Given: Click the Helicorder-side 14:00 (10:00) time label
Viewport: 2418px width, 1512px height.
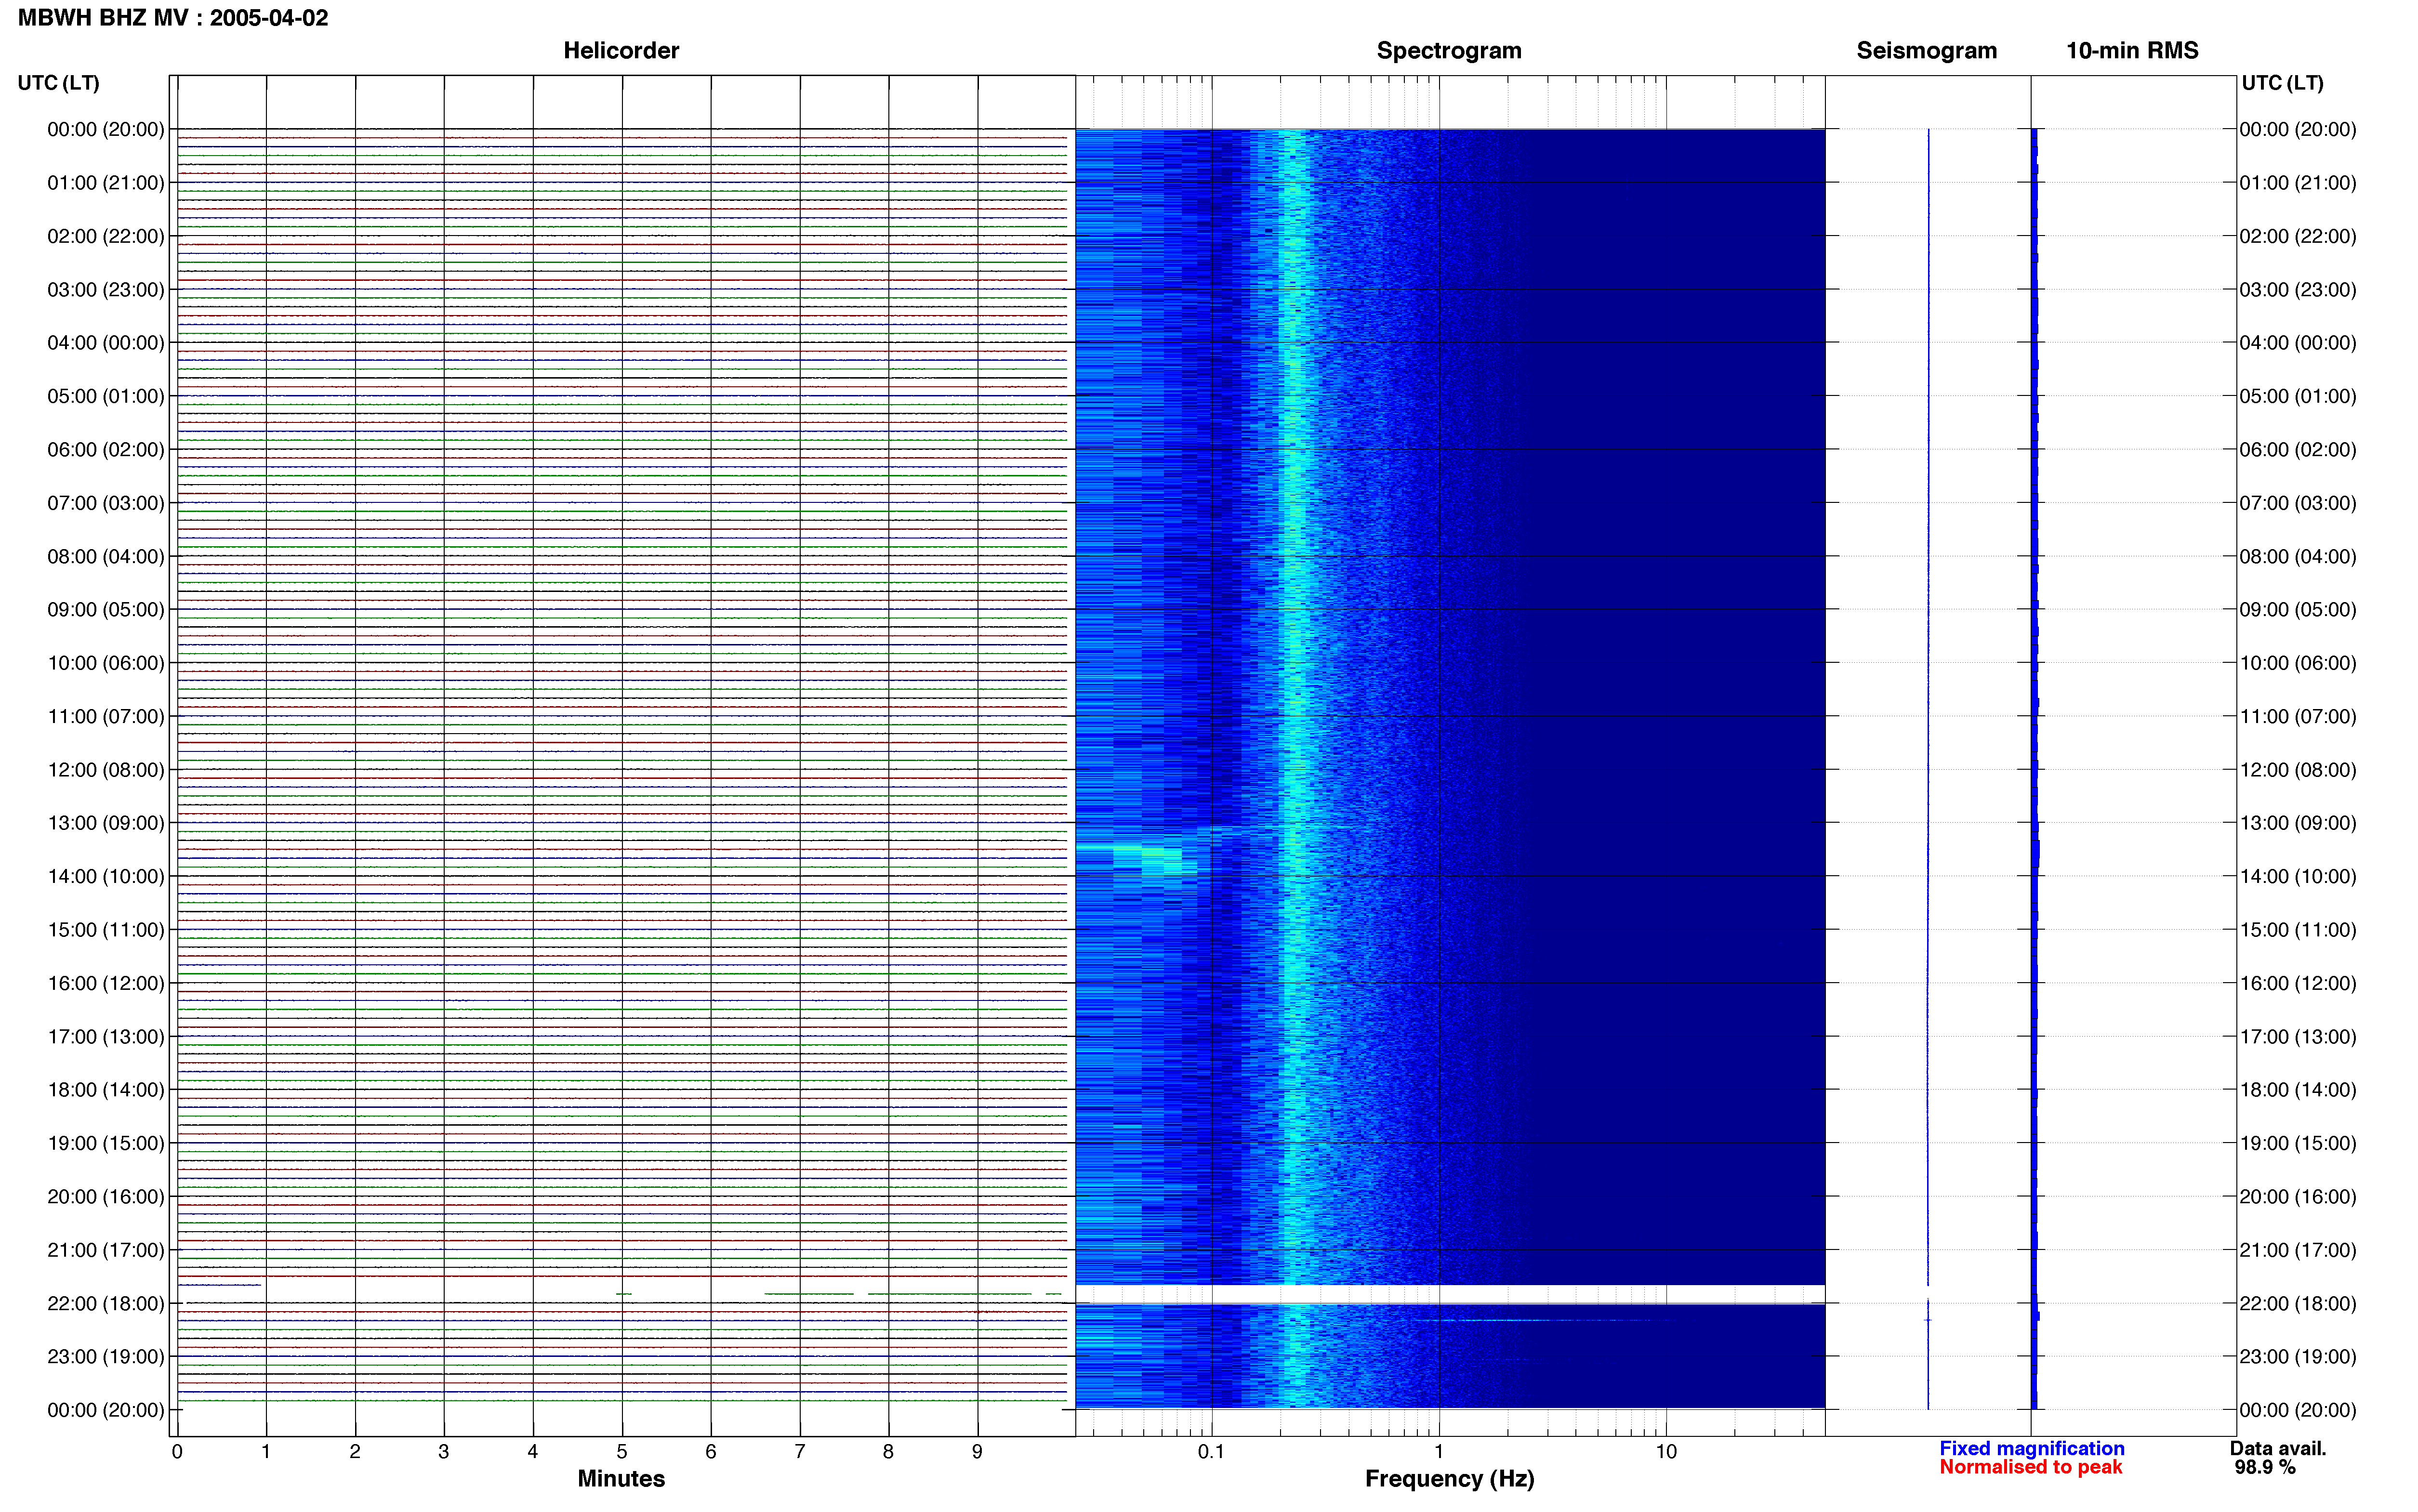Looking at the screenshot, I should 106,877.
